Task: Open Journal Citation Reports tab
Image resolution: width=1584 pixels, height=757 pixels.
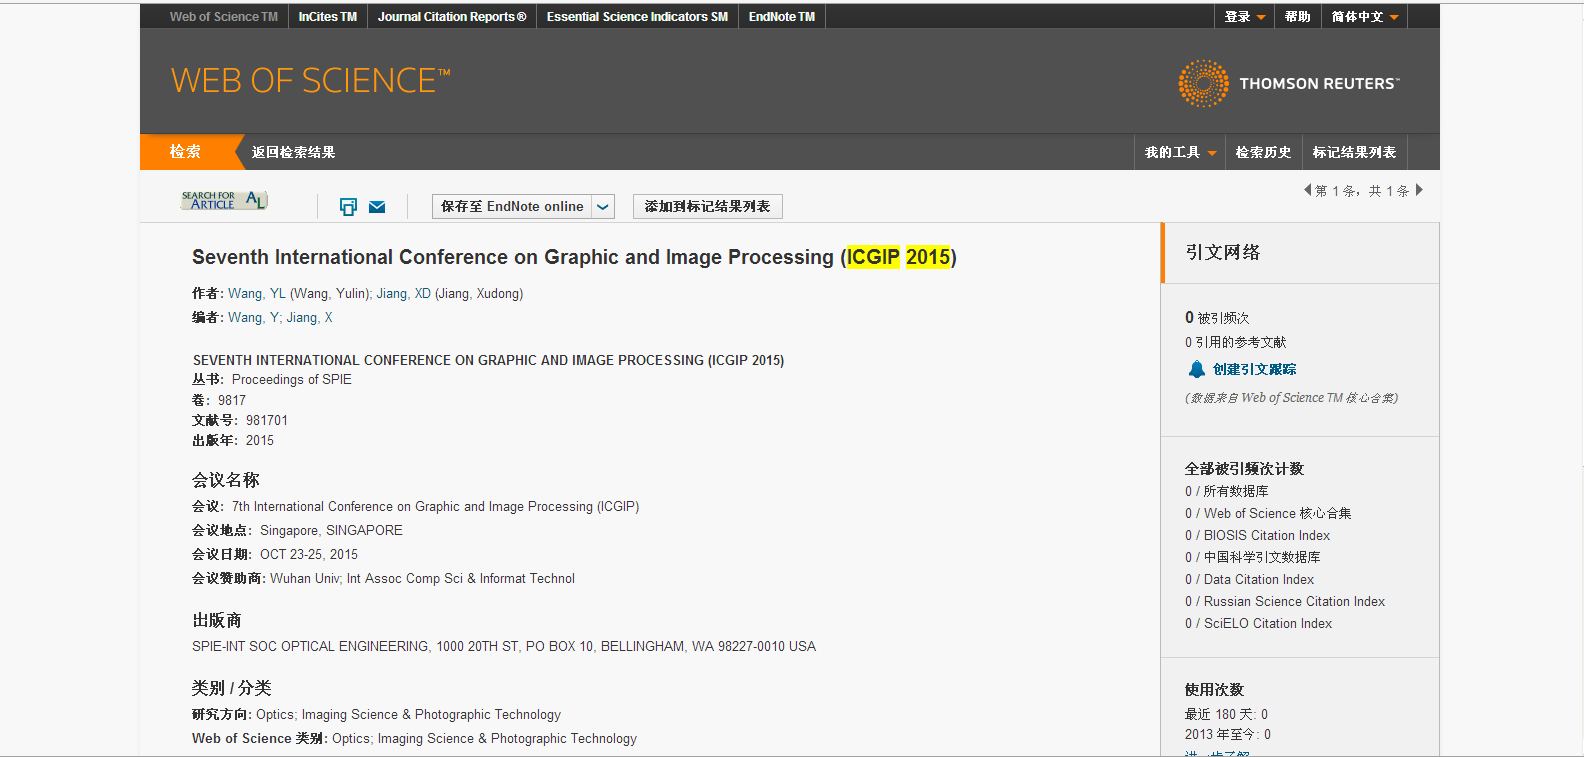Action: [x=452, y=17]
